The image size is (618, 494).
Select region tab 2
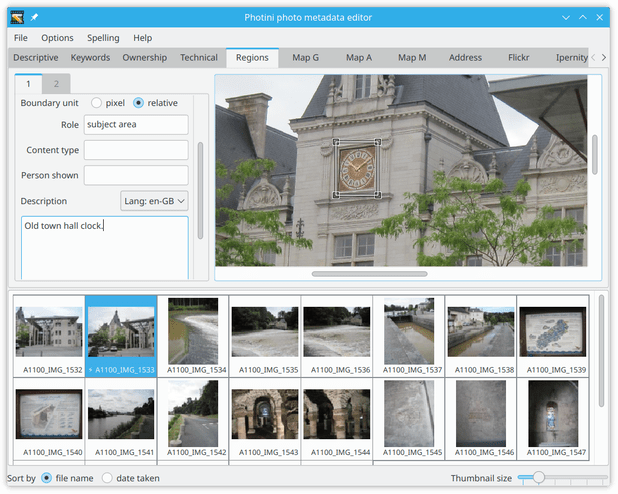(56, 84)
